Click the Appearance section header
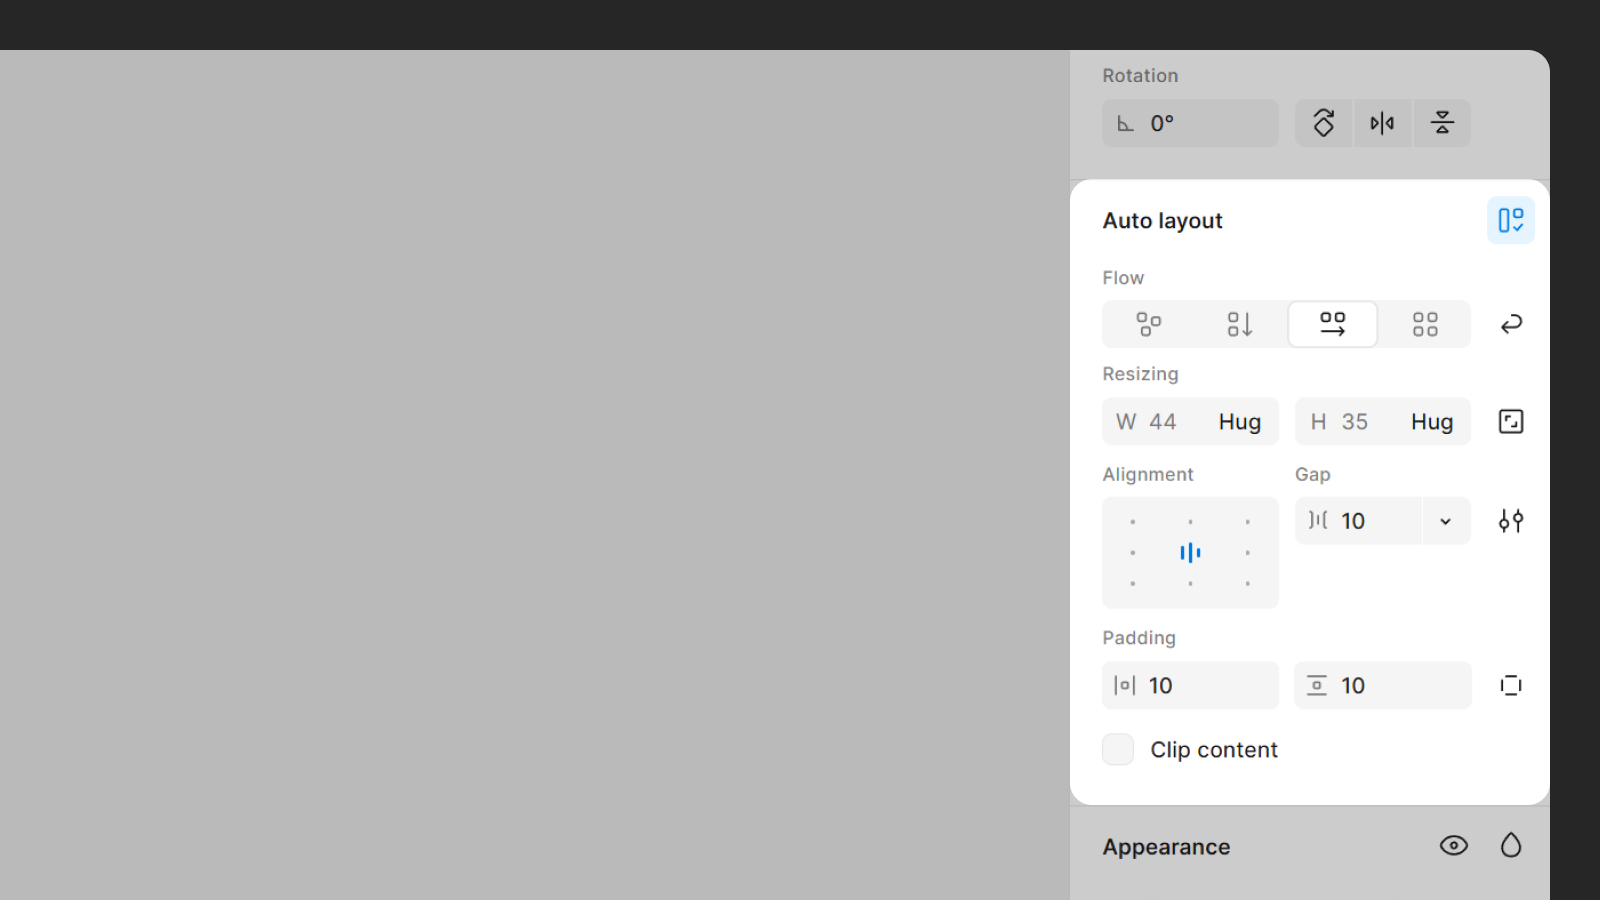 pos(1166,846)
